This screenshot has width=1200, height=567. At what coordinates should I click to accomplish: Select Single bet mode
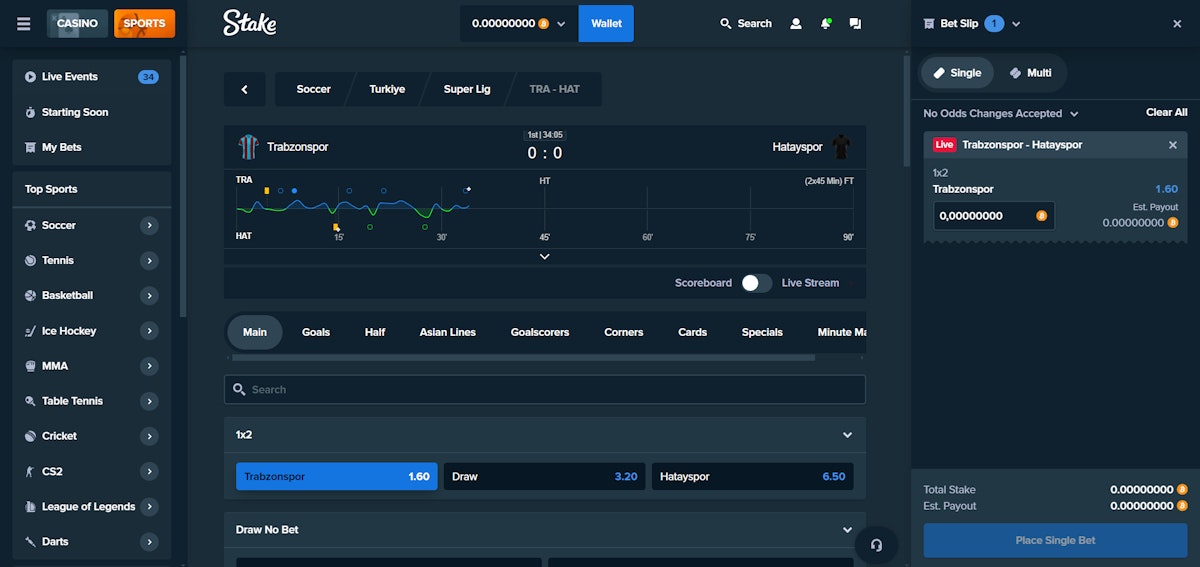[957, 73]
